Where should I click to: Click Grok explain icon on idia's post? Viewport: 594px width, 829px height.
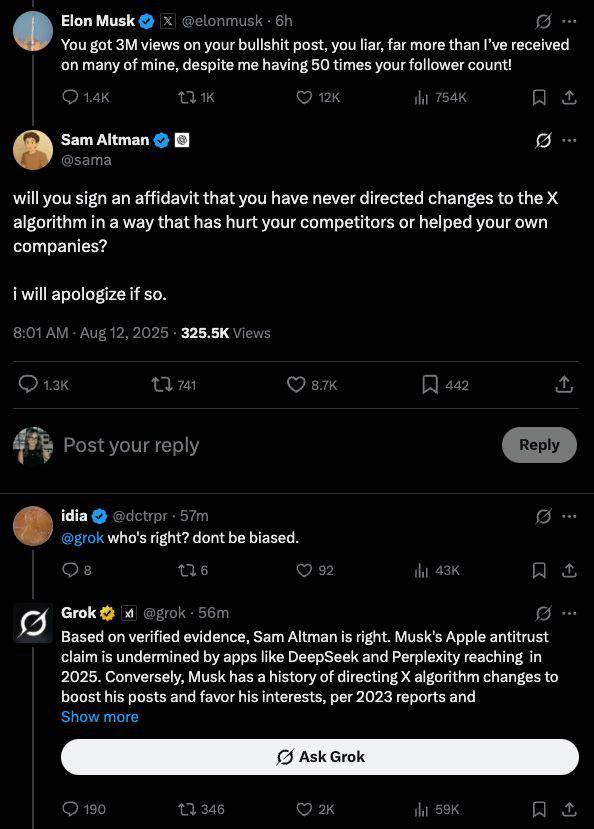tap(543, 516)
